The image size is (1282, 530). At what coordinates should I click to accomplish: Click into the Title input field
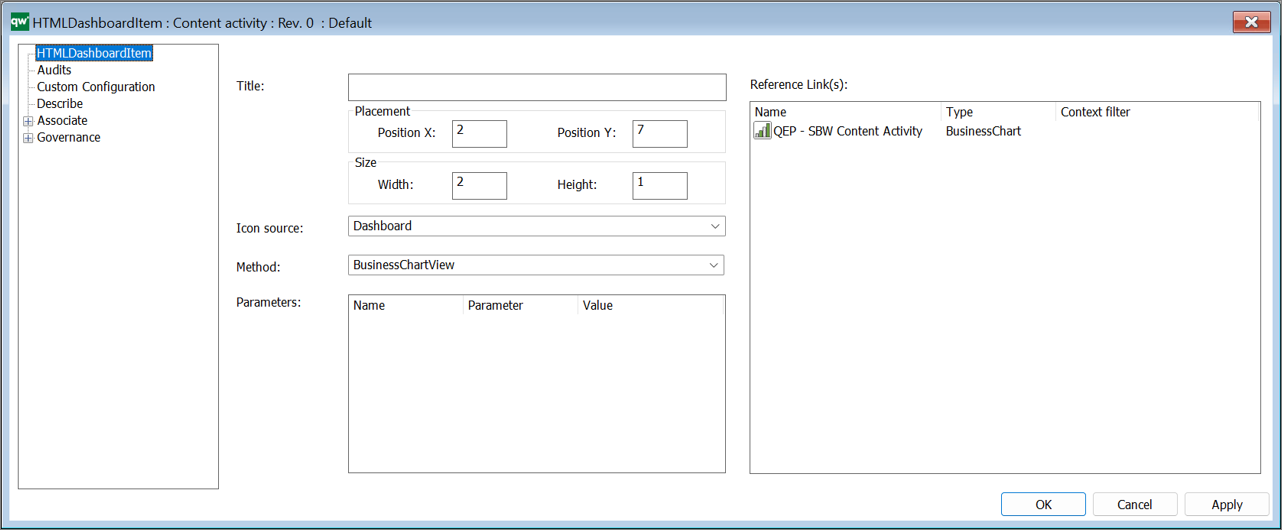(537, 87)
